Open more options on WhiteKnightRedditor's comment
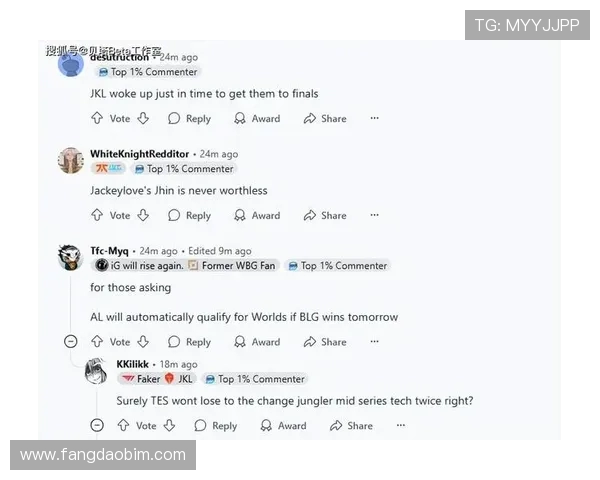 [x=375, y=215]
